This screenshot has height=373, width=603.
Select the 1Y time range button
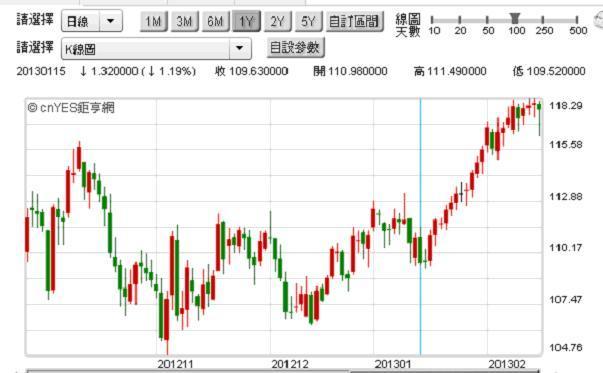point(247,22)
